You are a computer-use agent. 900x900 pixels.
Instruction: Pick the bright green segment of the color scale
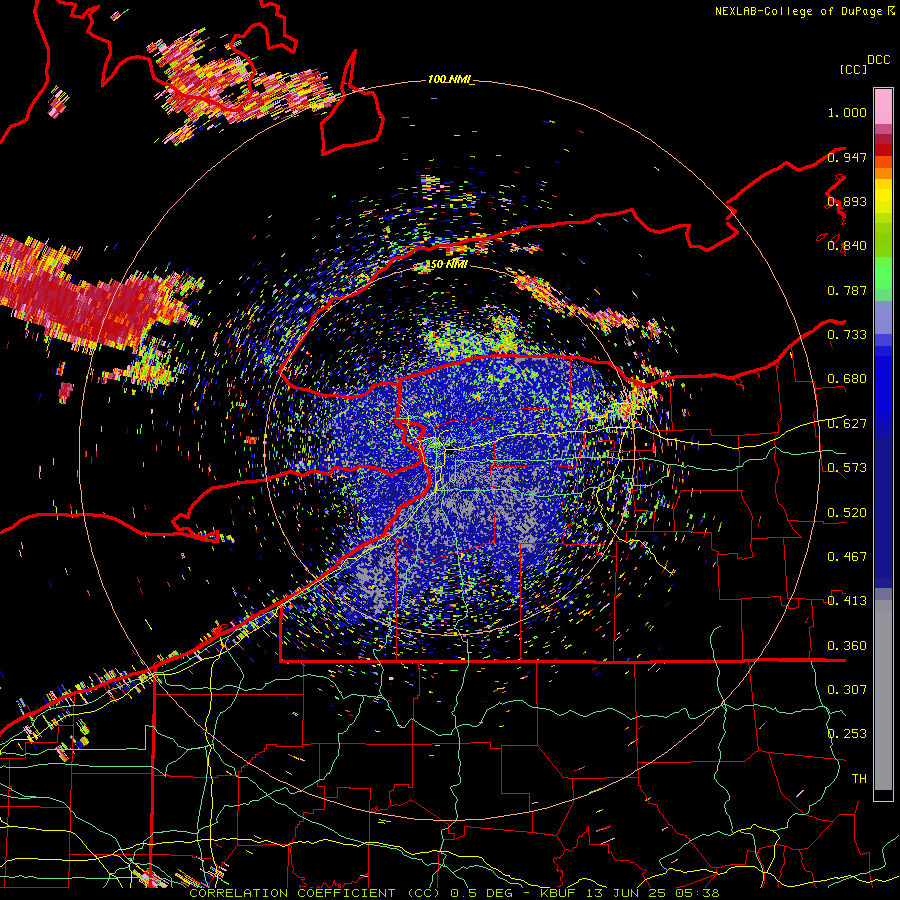tap(883, 273)
